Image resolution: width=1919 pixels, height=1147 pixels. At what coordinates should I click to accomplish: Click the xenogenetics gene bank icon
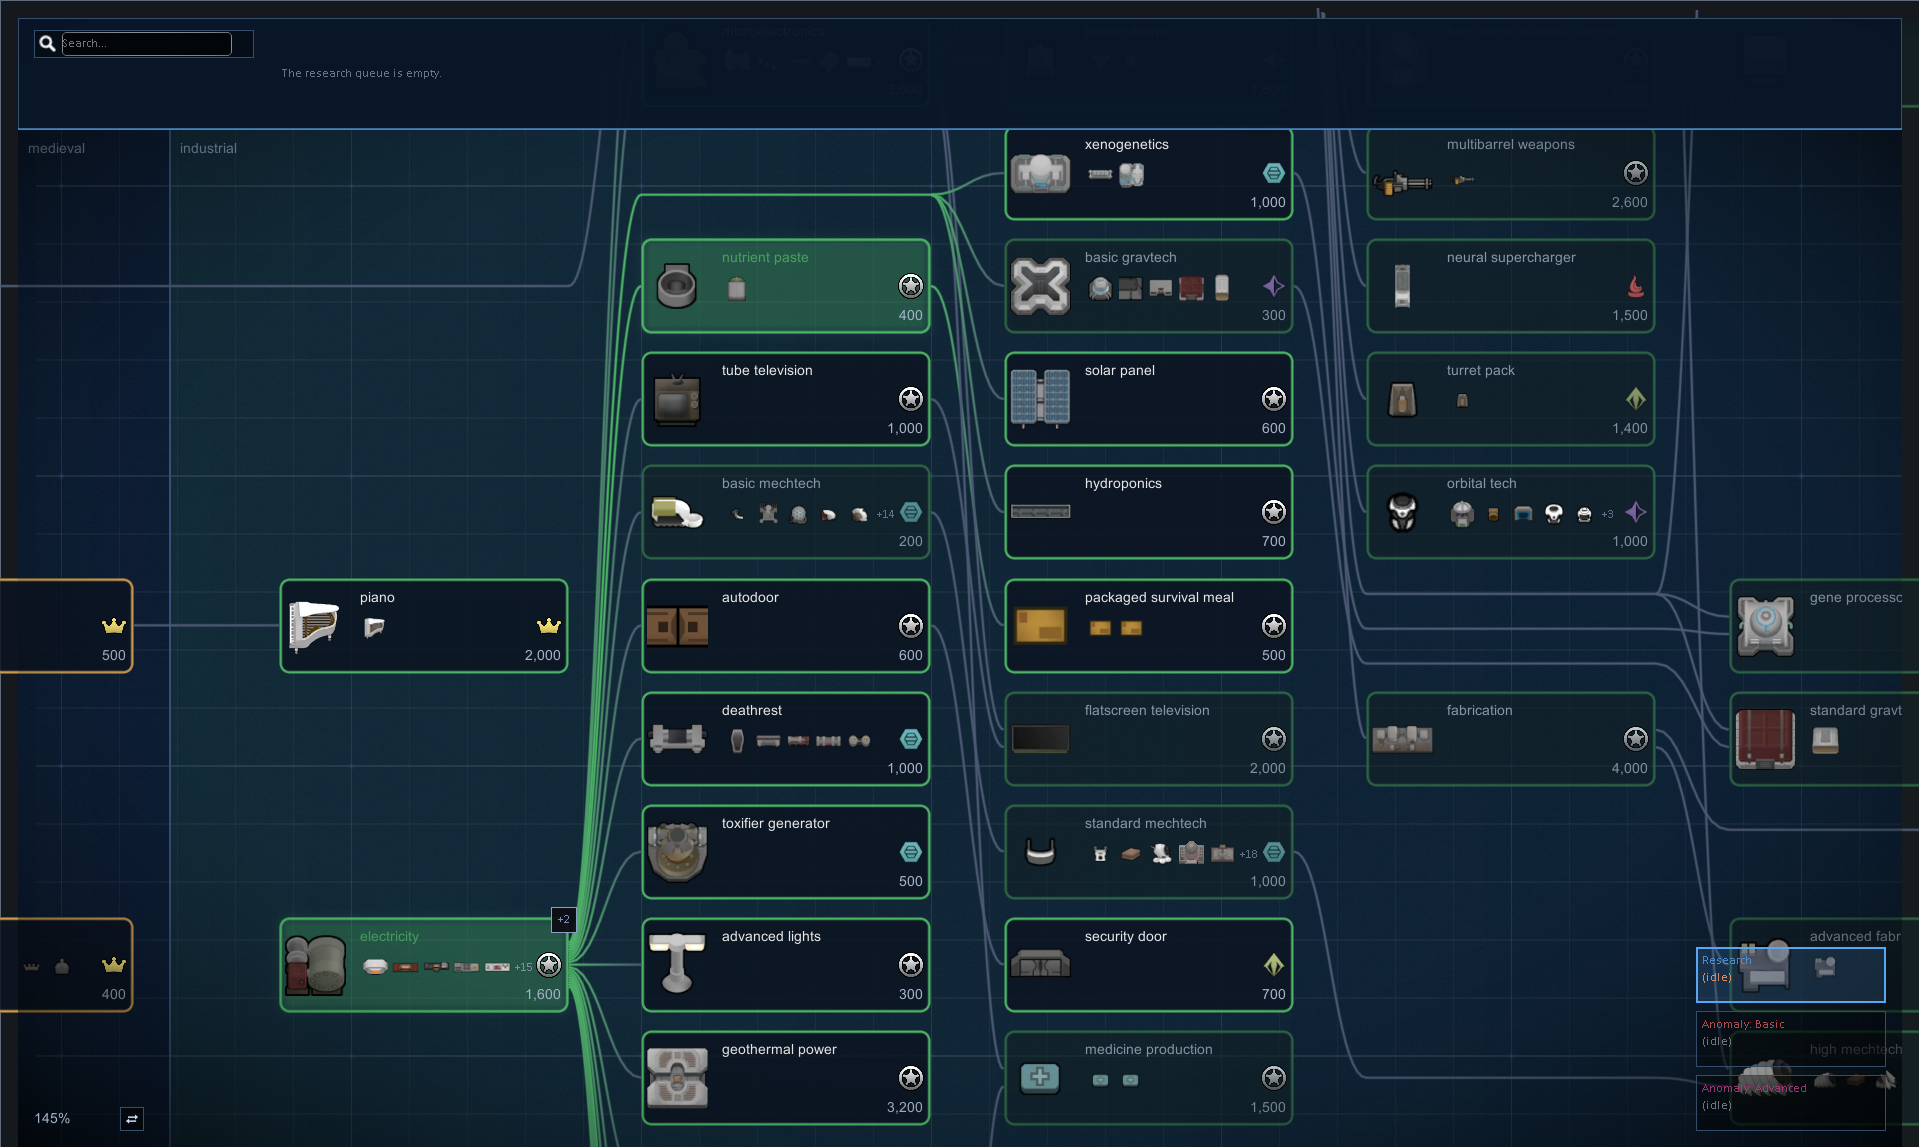pos(1040,174)
